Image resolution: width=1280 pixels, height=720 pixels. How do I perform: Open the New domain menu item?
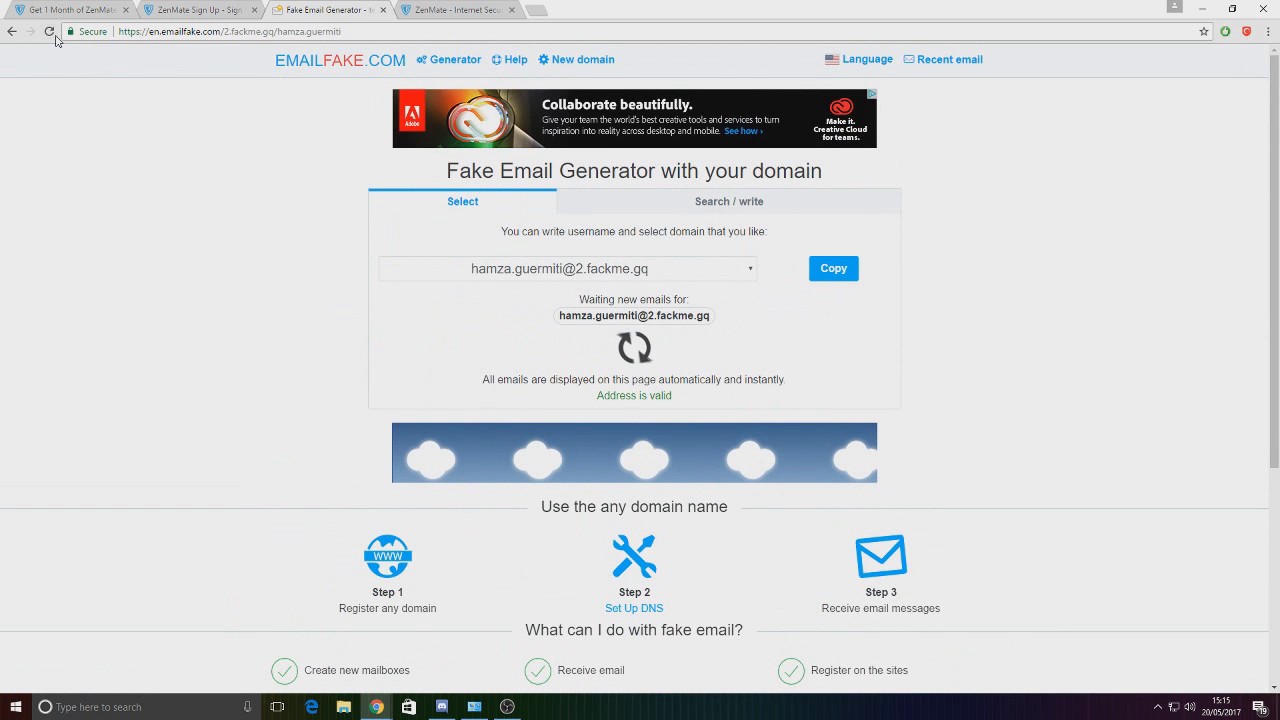click(x=576, y=60)
